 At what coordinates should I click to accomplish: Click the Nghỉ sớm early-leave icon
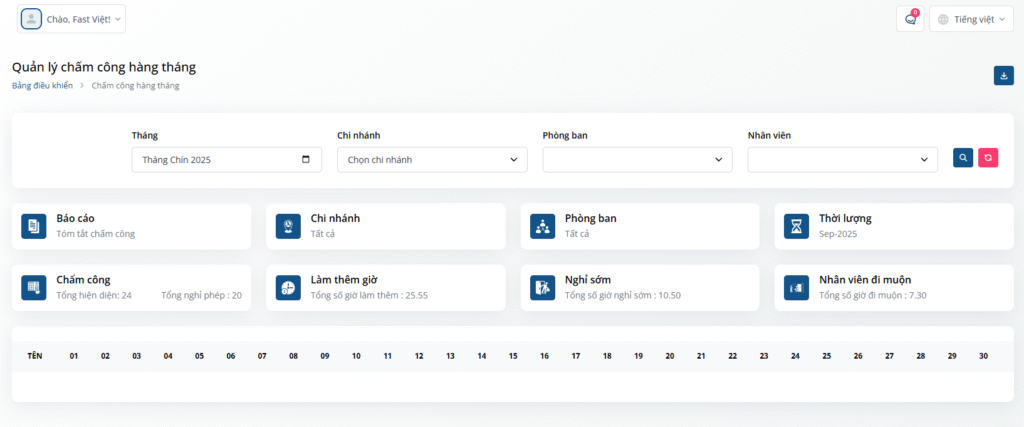pyautogui.click(x=542, y=287)
